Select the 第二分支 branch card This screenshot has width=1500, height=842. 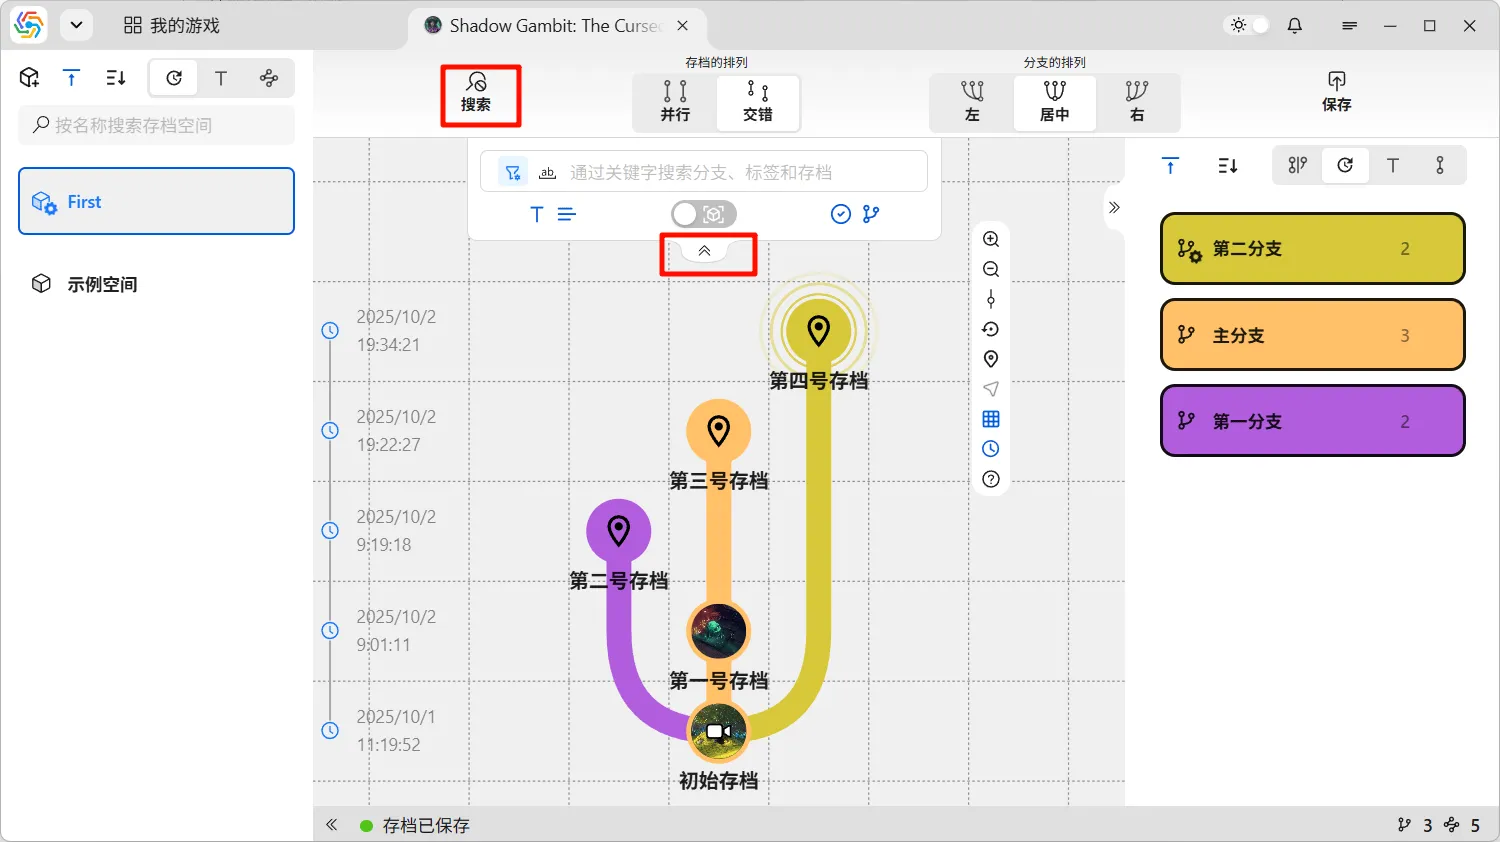(x=1312, y=249)
